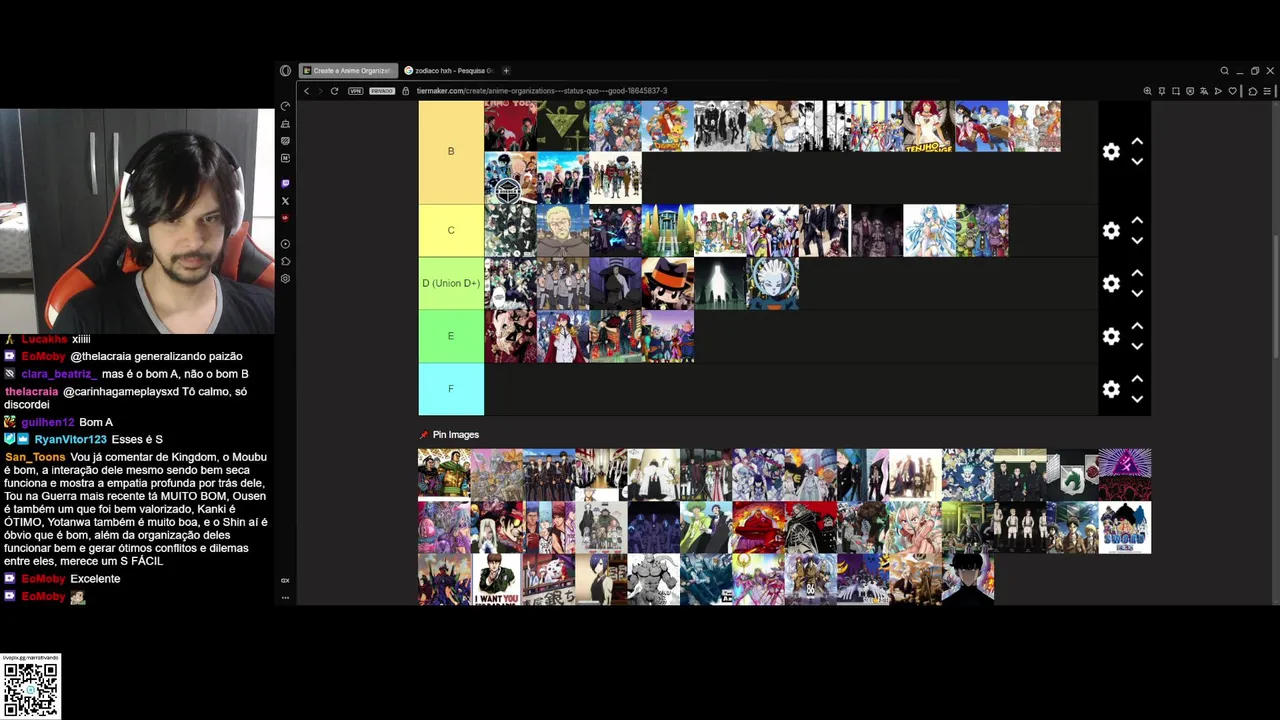
Task: Open sidebar three-dots more options
Action: pyautogui.click(x=285, y=598)
